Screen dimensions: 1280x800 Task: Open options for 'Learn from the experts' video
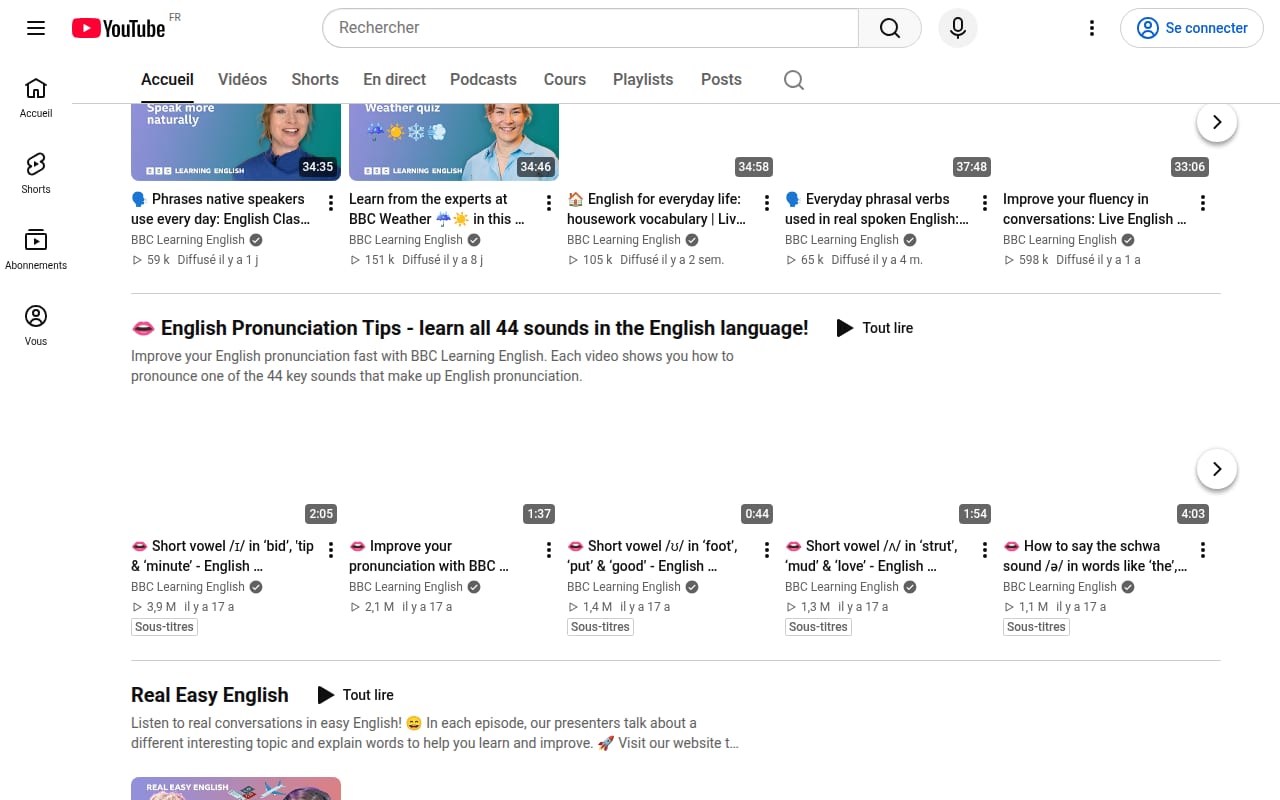[x=549, y=203]
